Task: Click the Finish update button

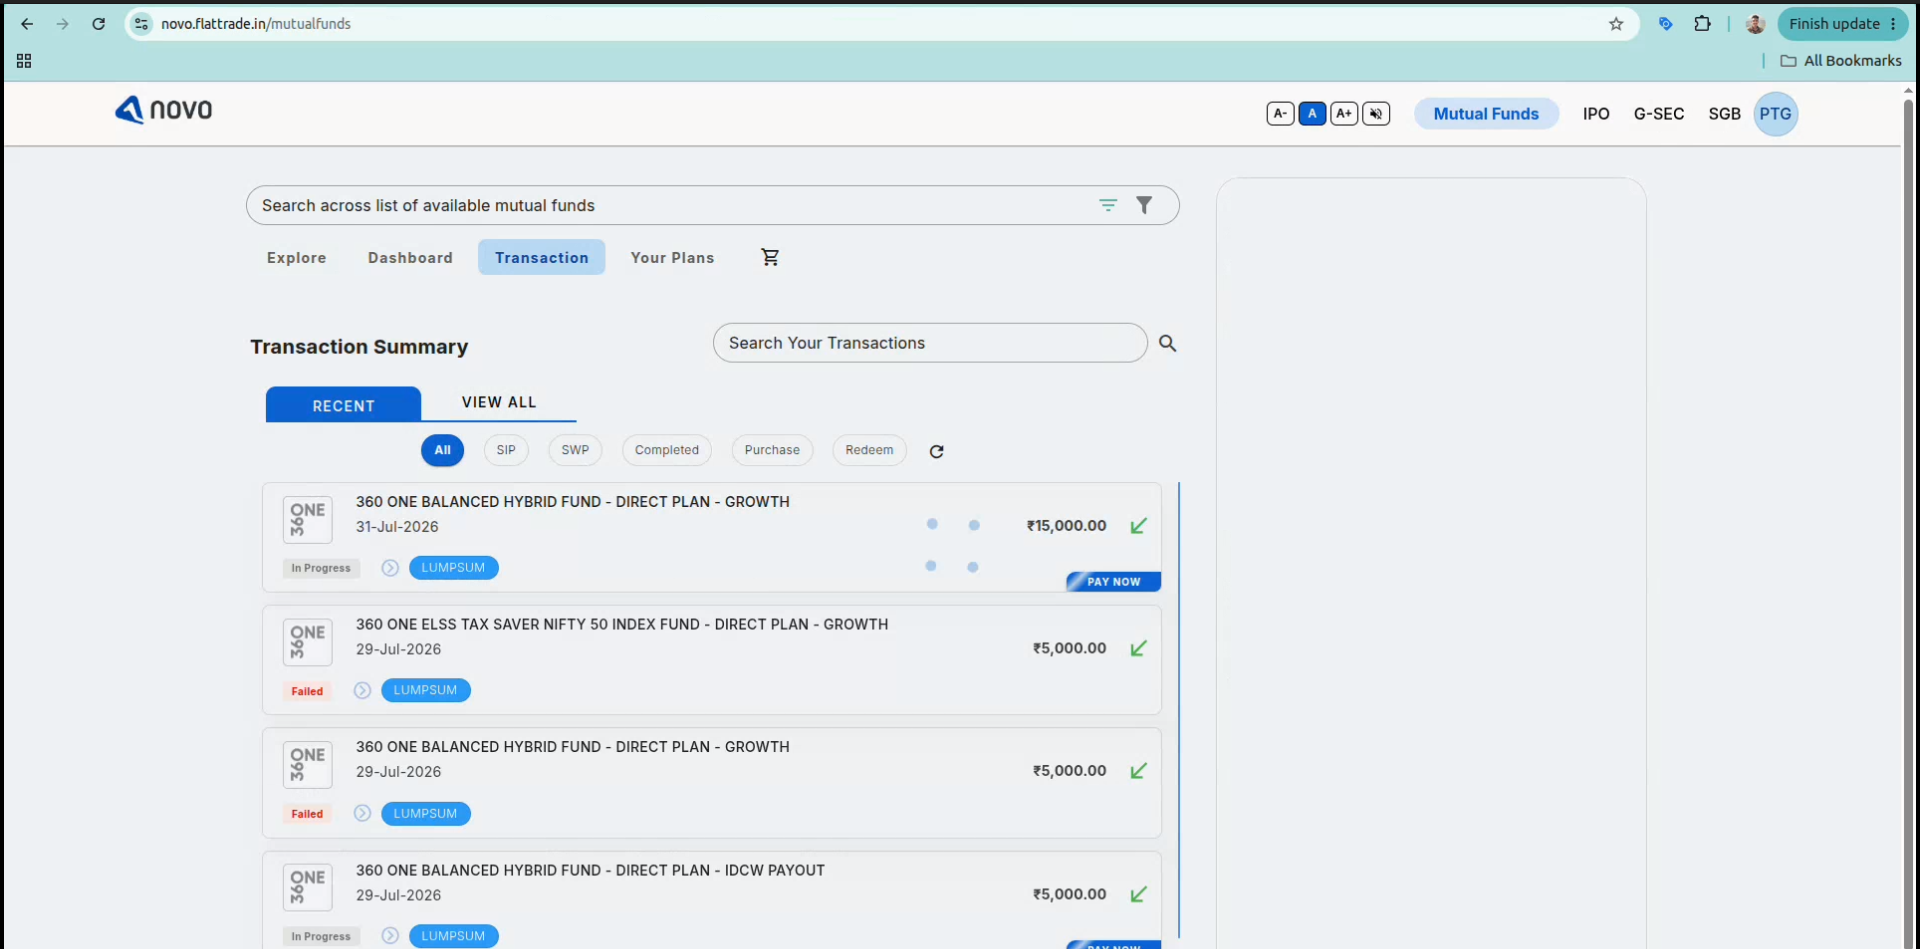Action: (1843, 24)
